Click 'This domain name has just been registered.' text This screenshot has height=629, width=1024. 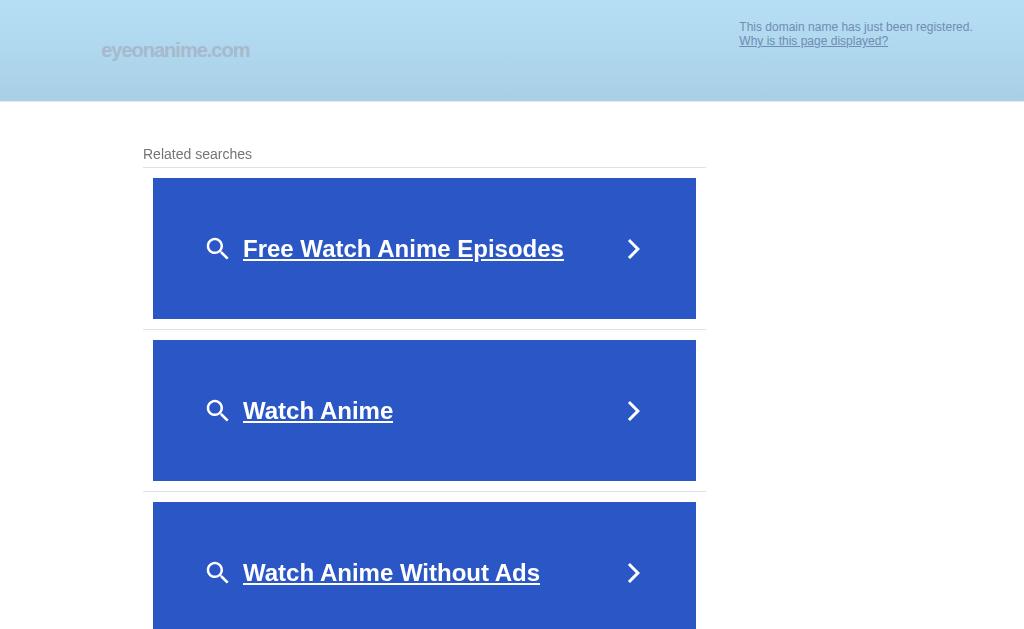click(856, 27)
